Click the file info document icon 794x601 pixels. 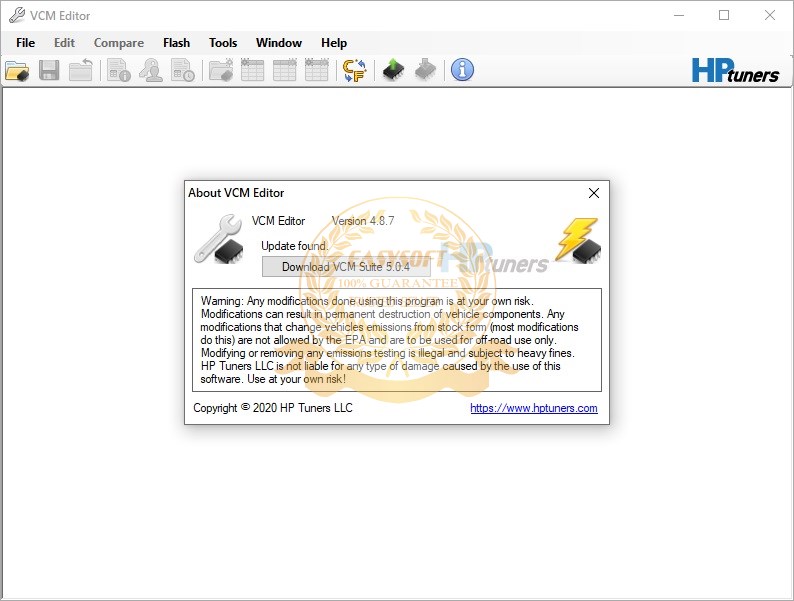click(x=119, y=70)
